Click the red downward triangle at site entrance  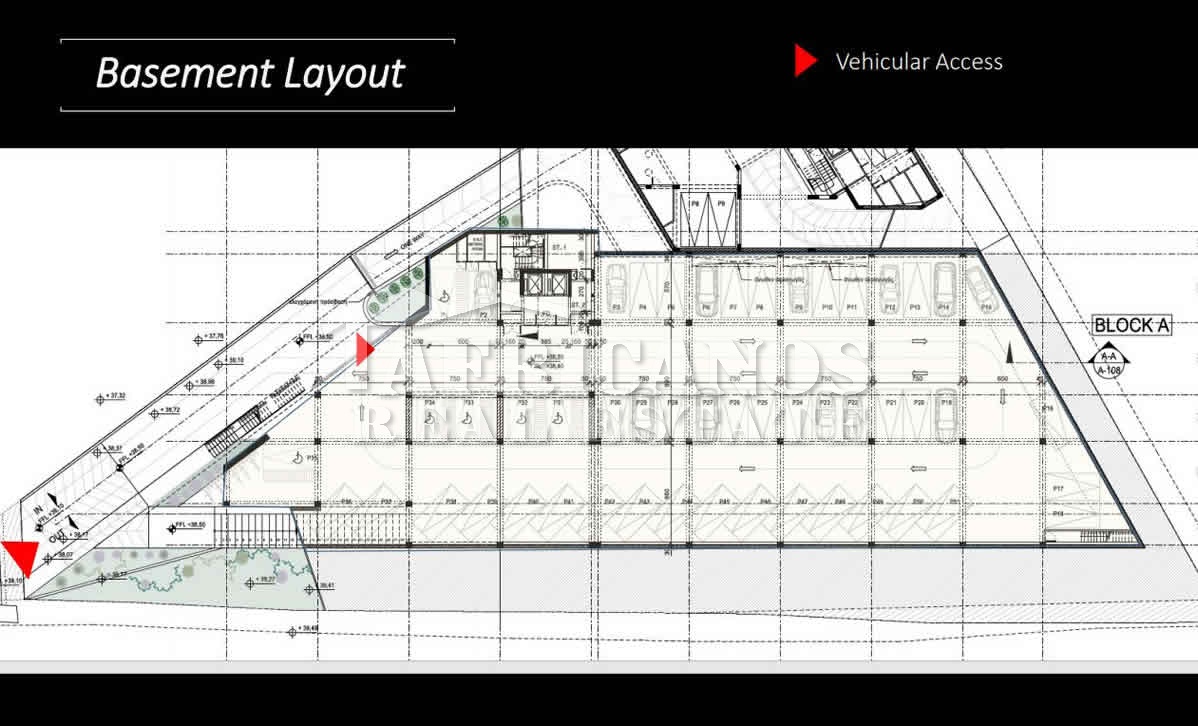pos(19,557)
